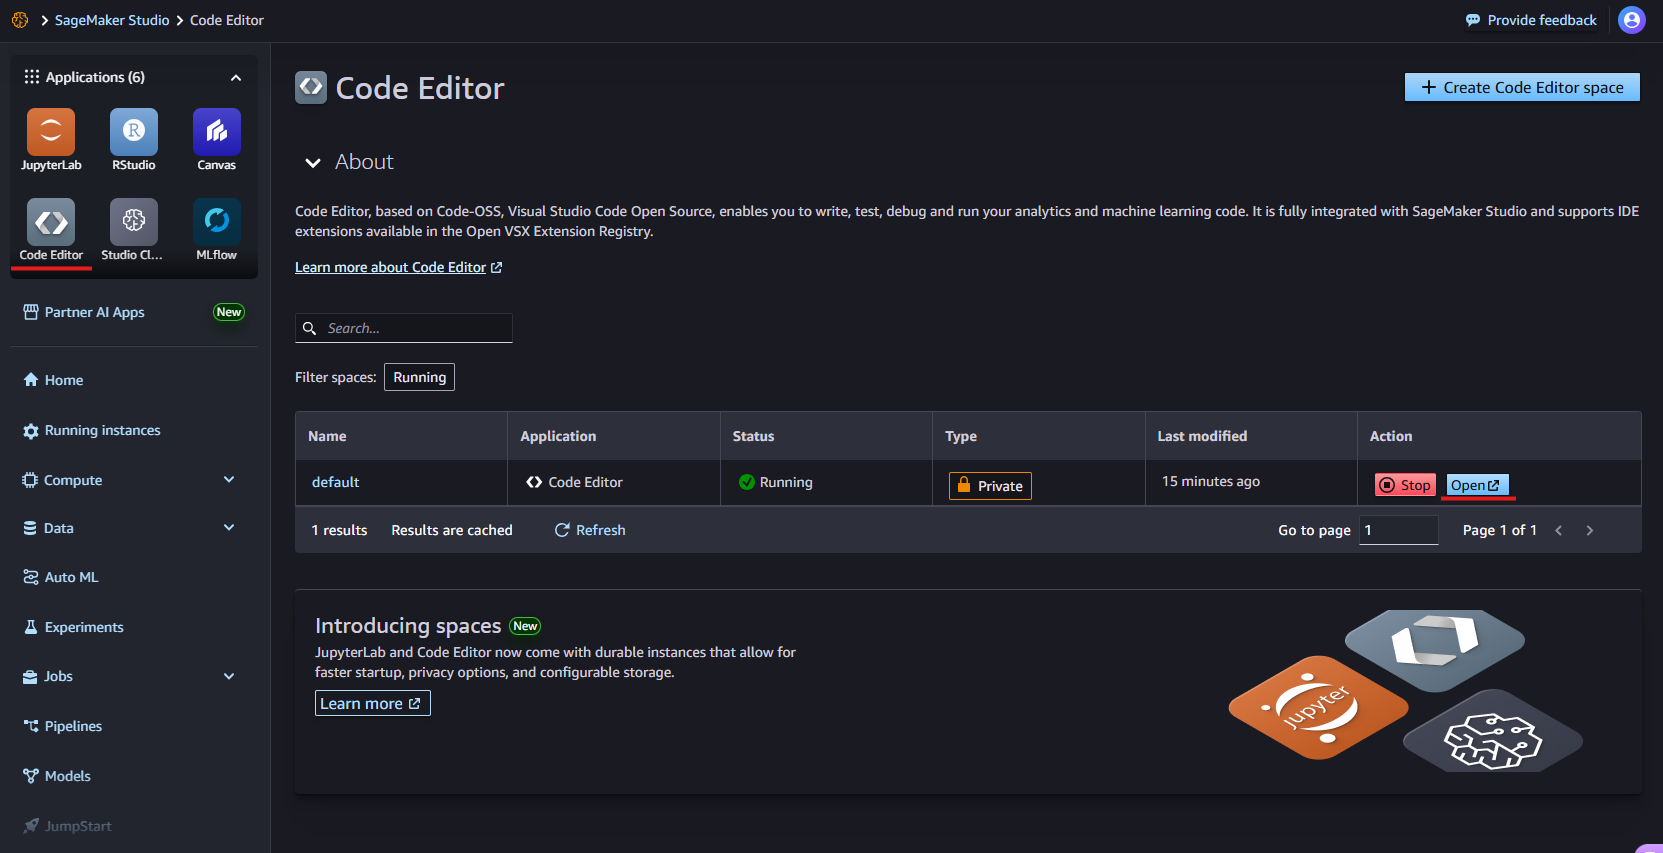The height and width of the screenshot is (853, 1663).
Task: Click Create Code Editor space button
Action: (1522, 87)
